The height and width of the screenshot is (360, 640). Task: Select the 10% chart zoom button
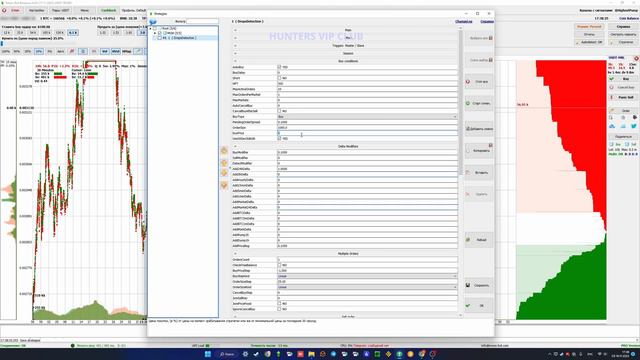coord(39,51)
